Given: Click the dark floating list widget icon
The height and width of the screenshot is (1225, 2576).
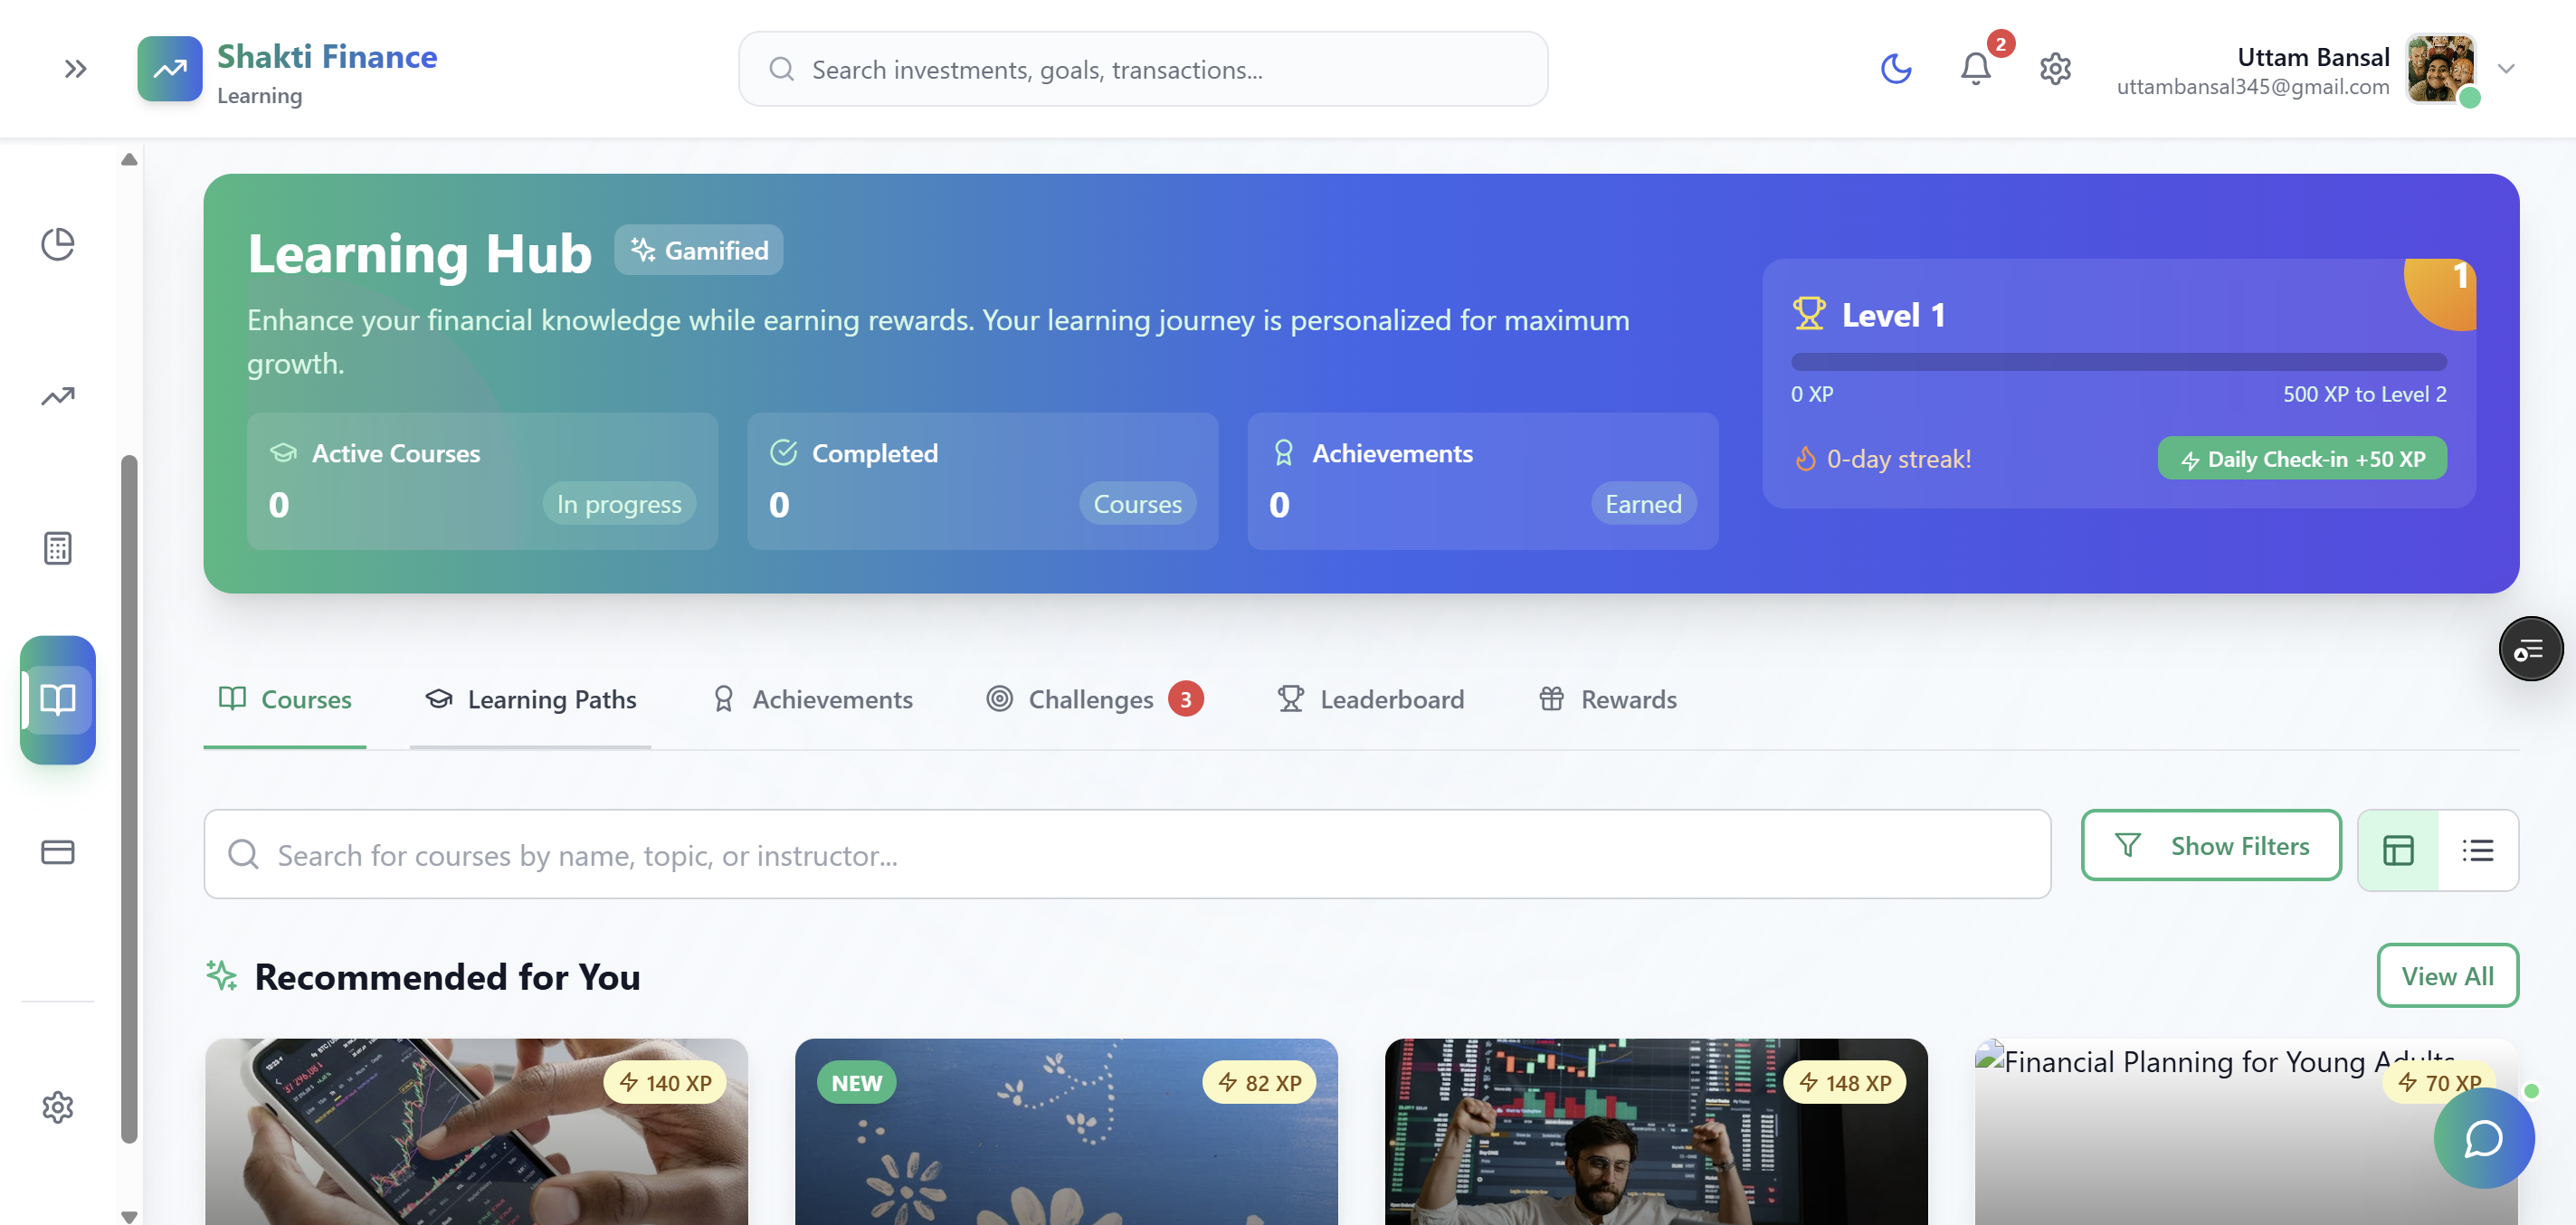Looking at the screenshot, I should coord(2529,650).
